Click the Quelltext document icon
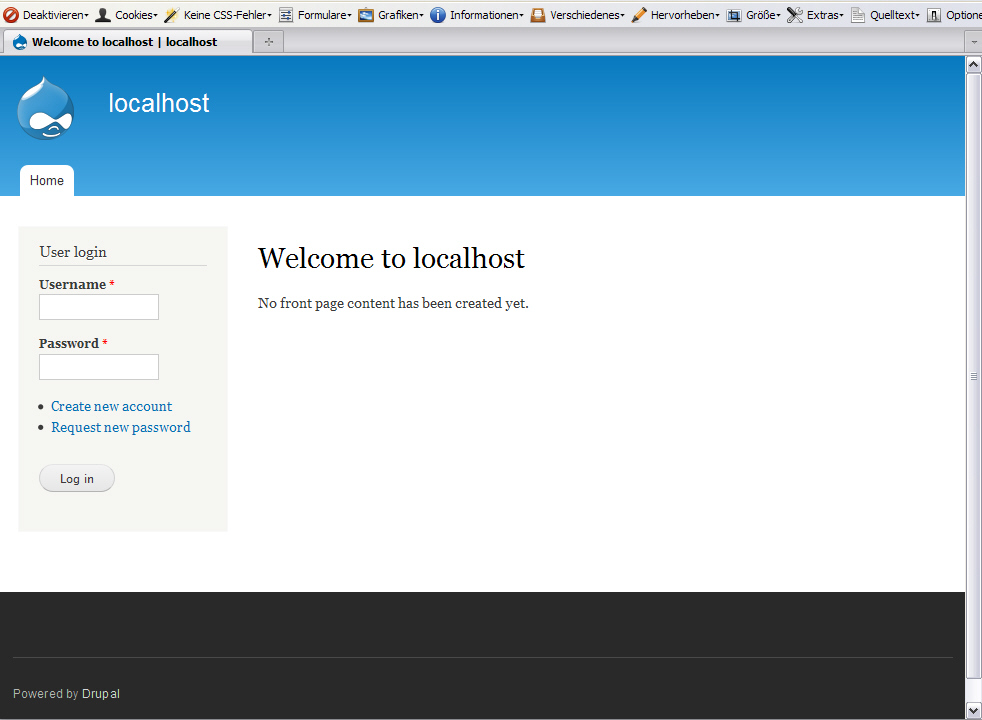The height and width of the screenshot is (720, 982). (x=858, y=15)
